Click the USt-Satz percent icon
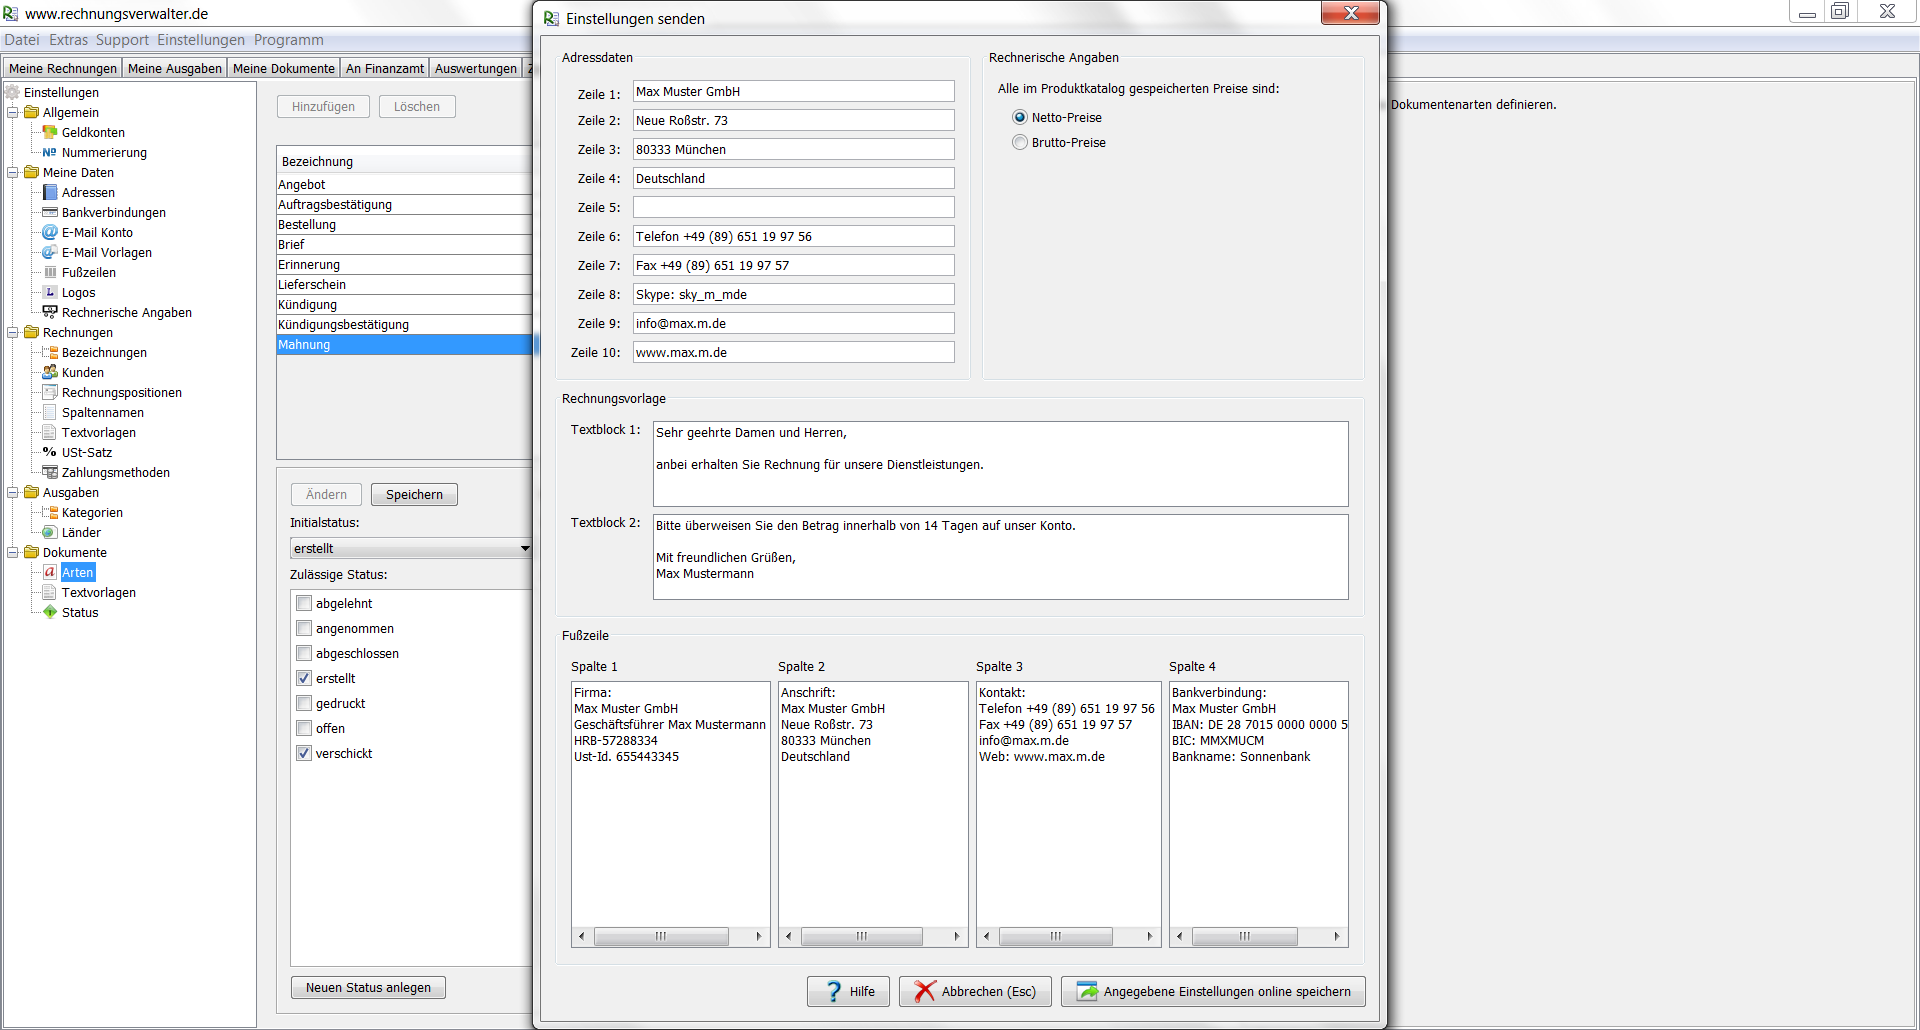 50,452
